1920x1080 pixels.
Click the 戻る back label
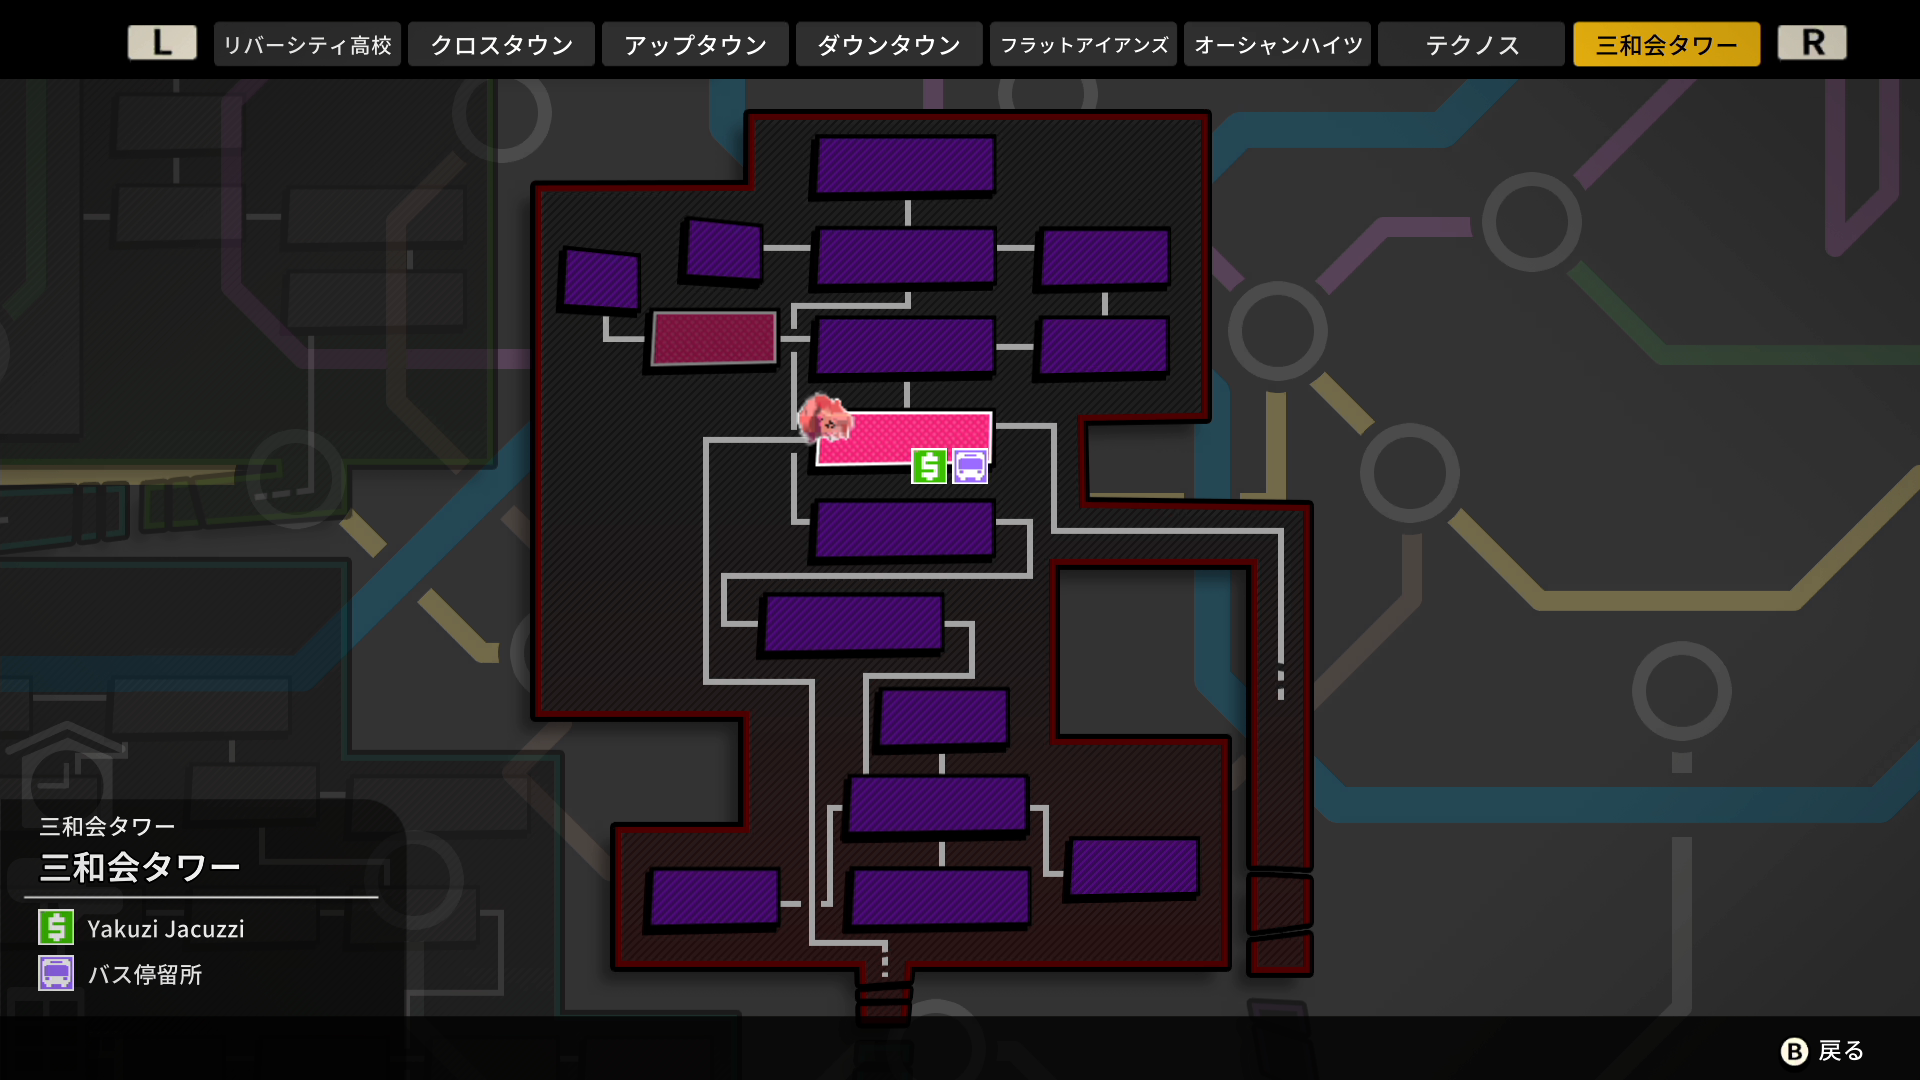(x=1841, y=1051)
